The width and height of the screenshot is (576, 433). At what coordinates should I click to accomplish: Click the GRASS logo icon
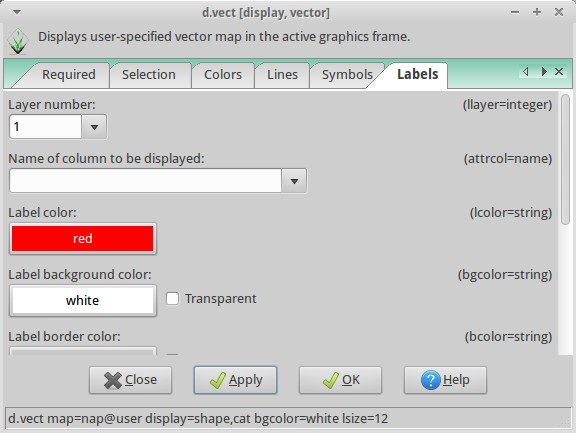18,42
